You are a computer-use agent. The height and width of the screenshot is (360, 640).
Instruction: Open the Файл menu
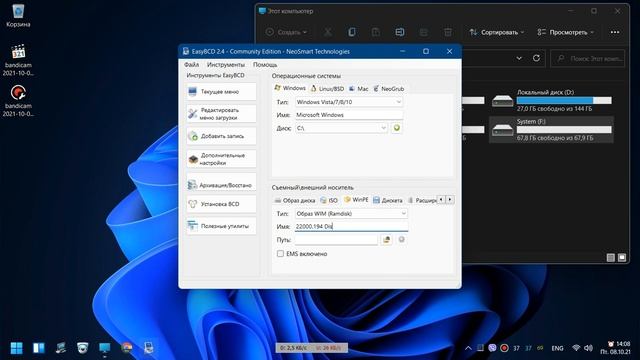[191, 64]
